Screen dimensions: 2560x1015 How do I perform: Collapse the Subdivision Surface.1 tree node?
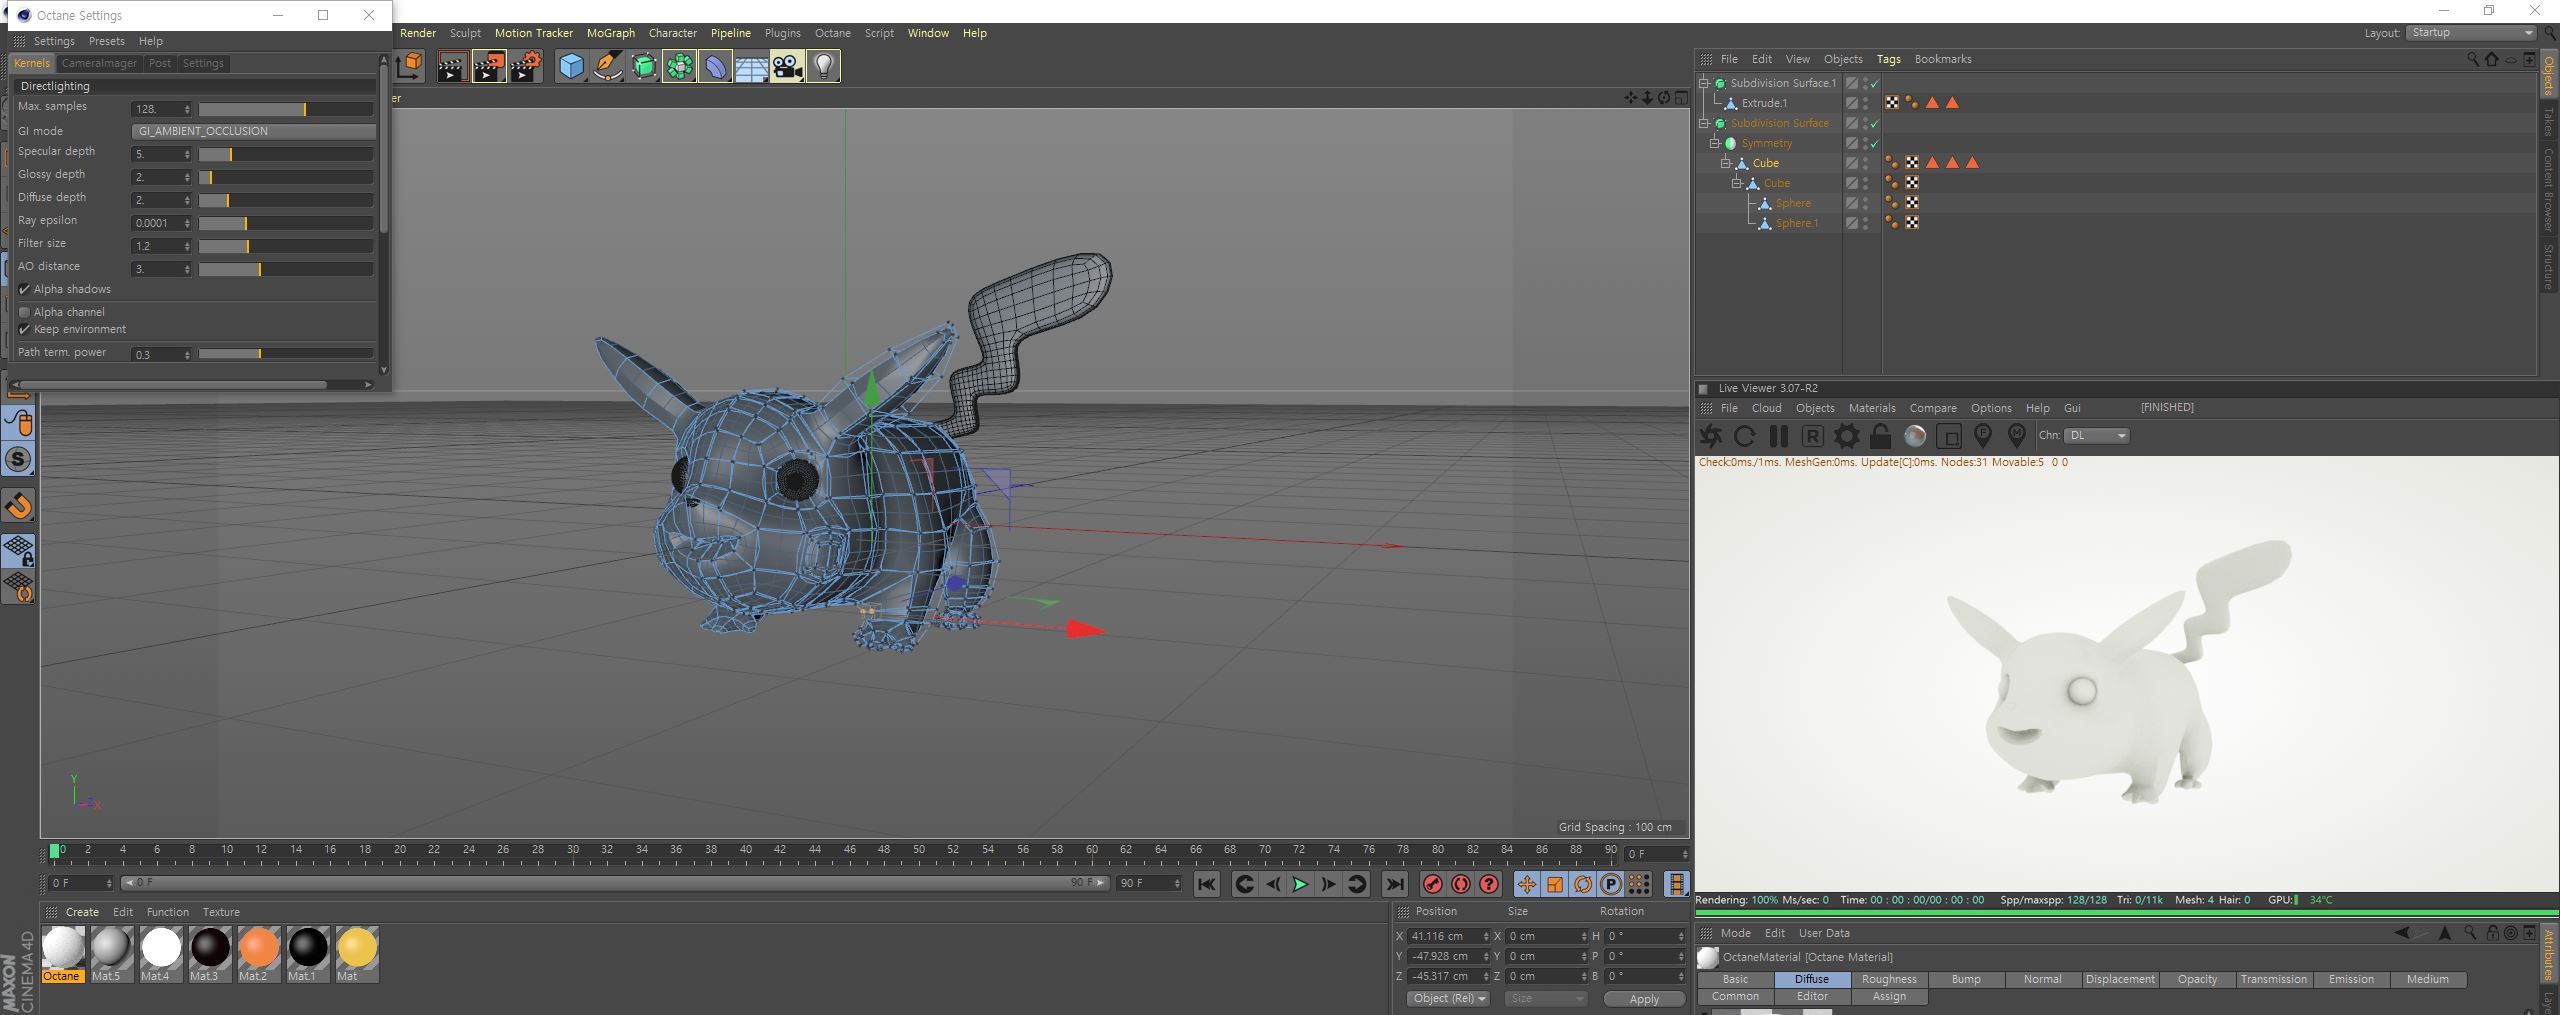(x=1704, y=83)
